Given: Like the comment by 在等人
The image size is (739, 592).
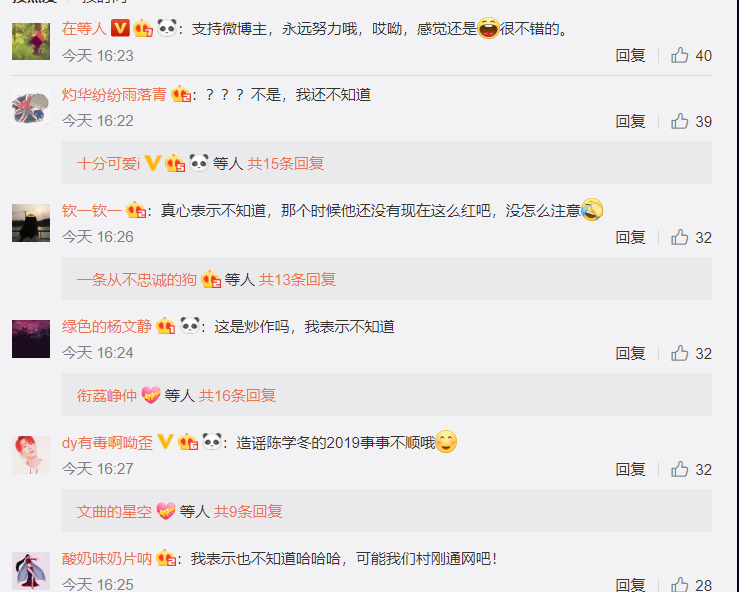Looking at the screenshot, I should coord(680,56).
